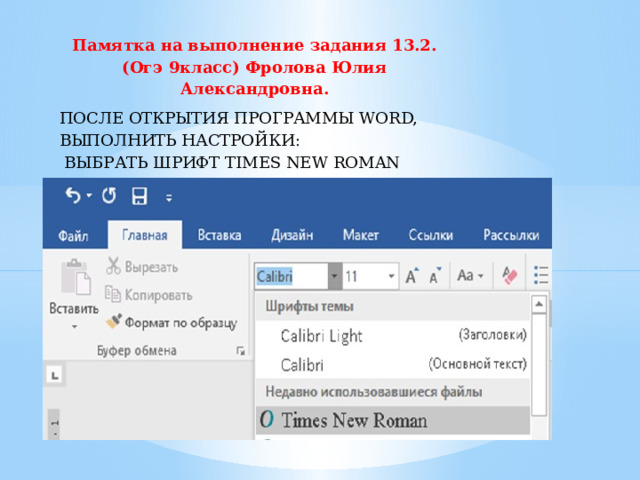Image resolution: width=640 pixels, height=480 pixels.
Task: Open the font size dropdown arrow
Action: coord(391,276)
